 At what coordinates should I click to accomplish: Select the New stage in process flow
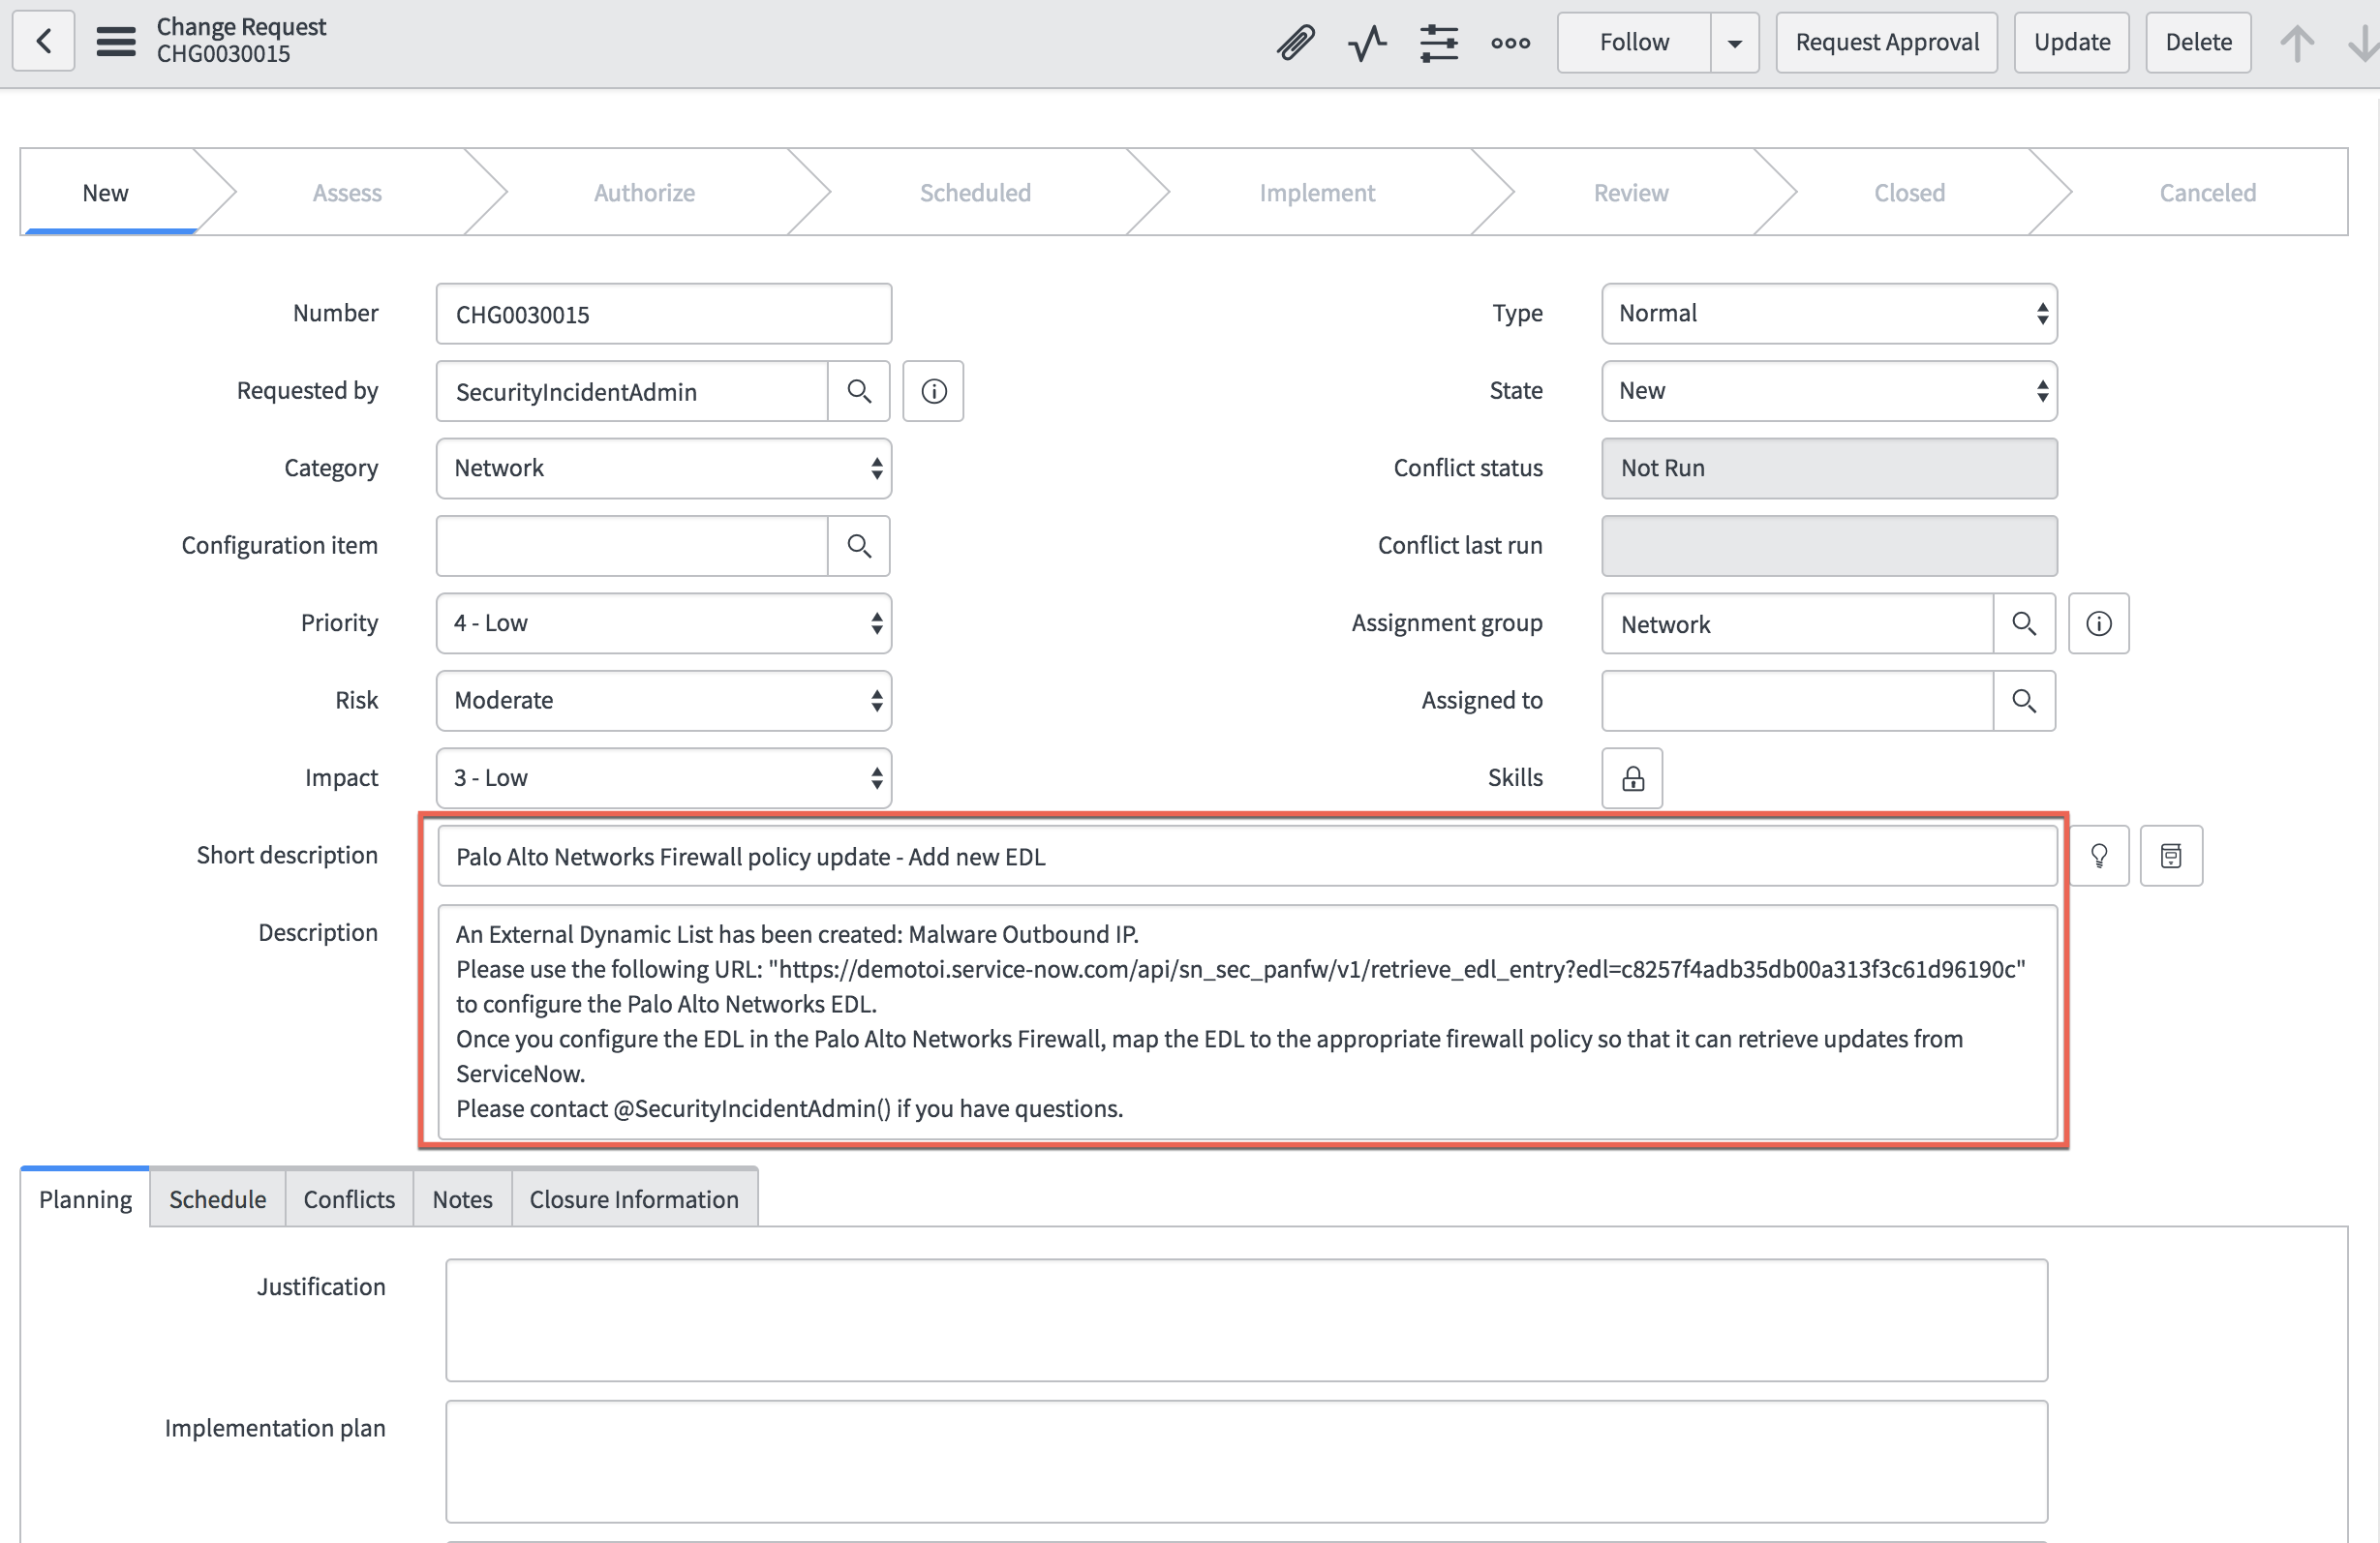pos(105,193)
